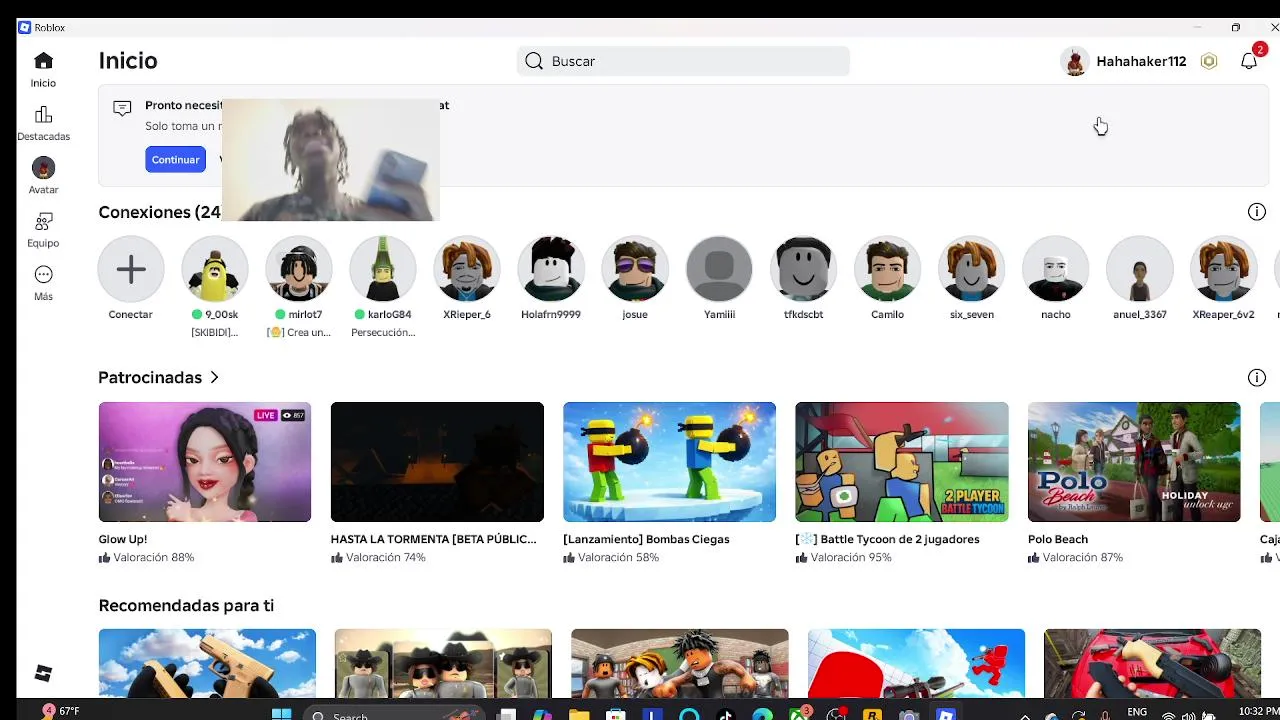Click the Glow Up! title text
The height and width of the screenshot is (720, 1280).
[x=123, y=539]
